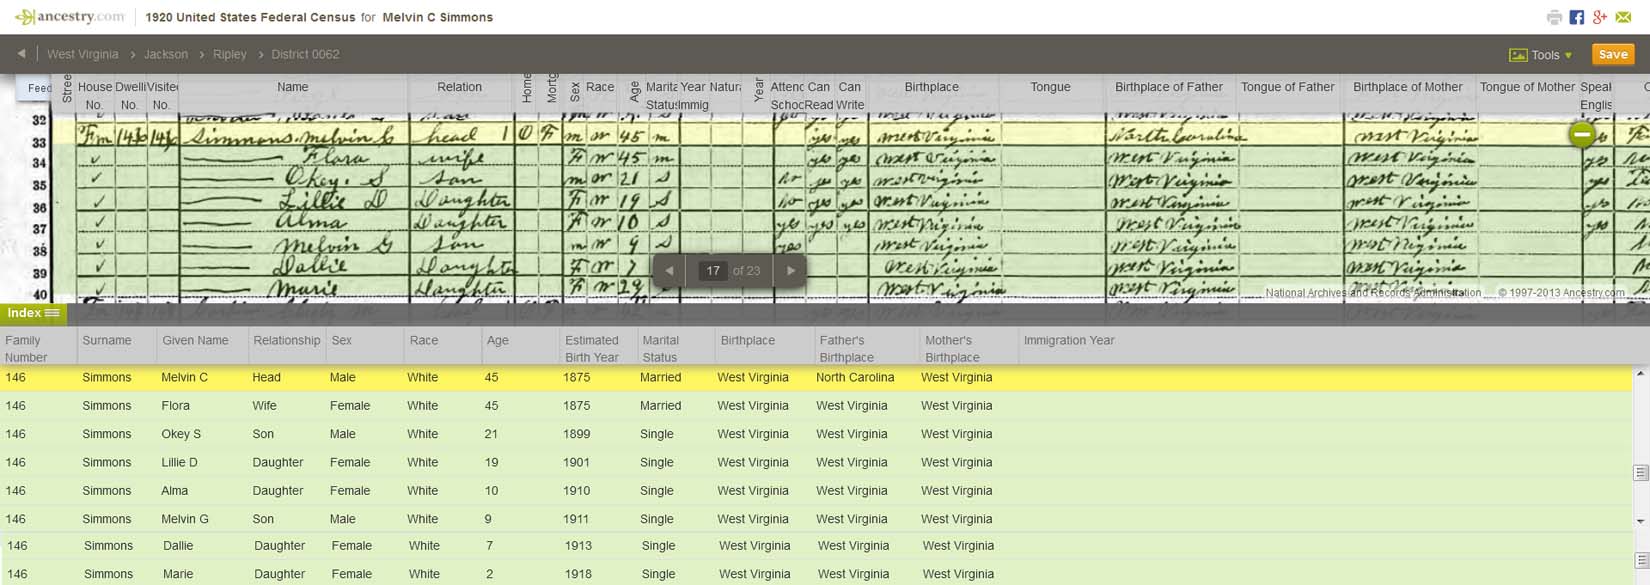Screen dimensions: 1650x585
Task: Select the Ripley breadcrumb item
Action: (x=229, y=54)
